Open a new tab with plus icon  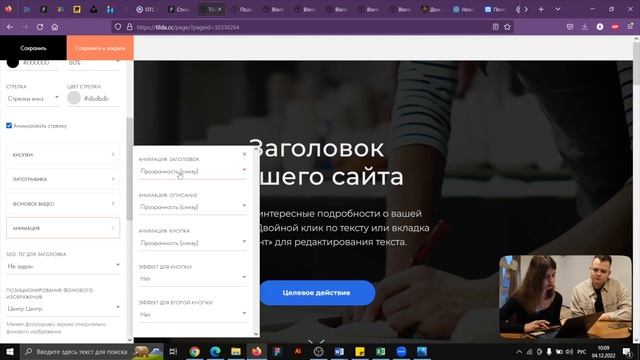click(x=541, y=9)
